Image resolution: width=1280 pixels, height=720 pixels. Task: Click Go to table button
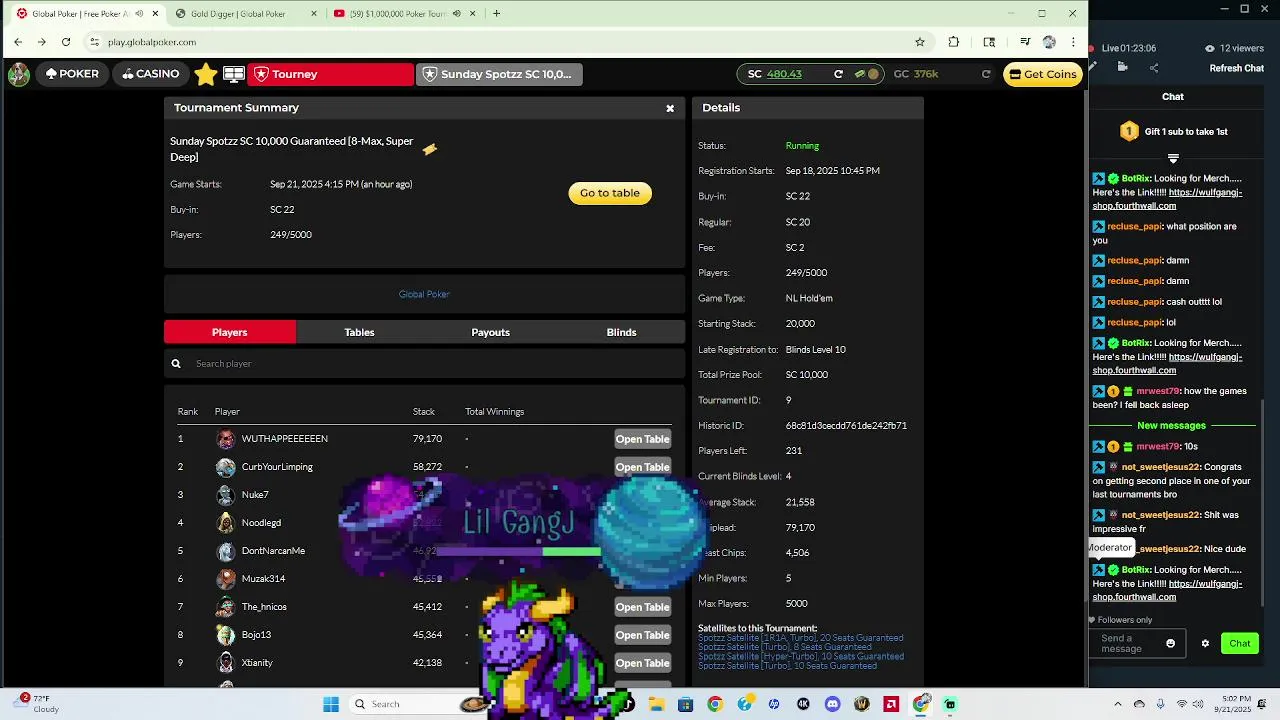click(x=610, y=193)
